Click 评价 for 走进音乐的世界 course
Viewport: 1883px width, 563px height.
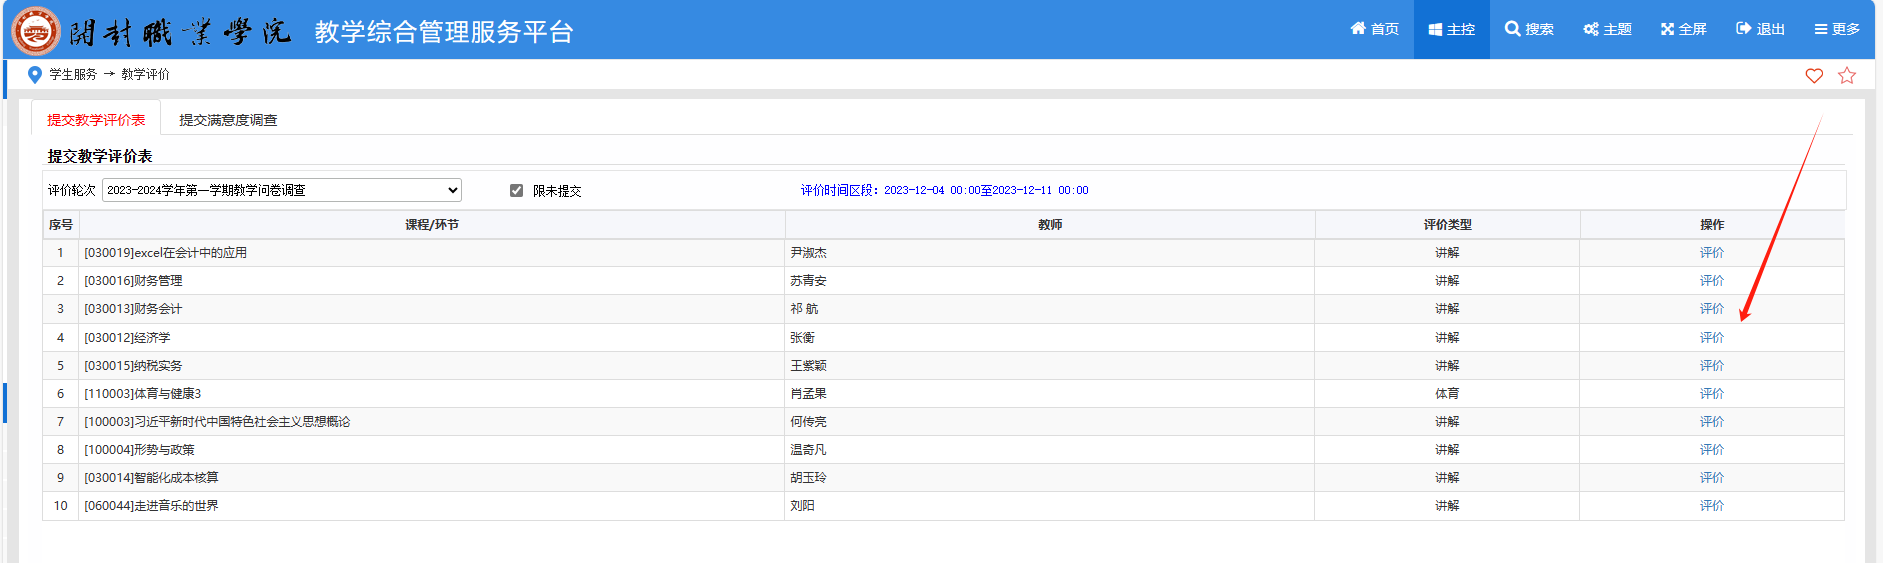1712,506
